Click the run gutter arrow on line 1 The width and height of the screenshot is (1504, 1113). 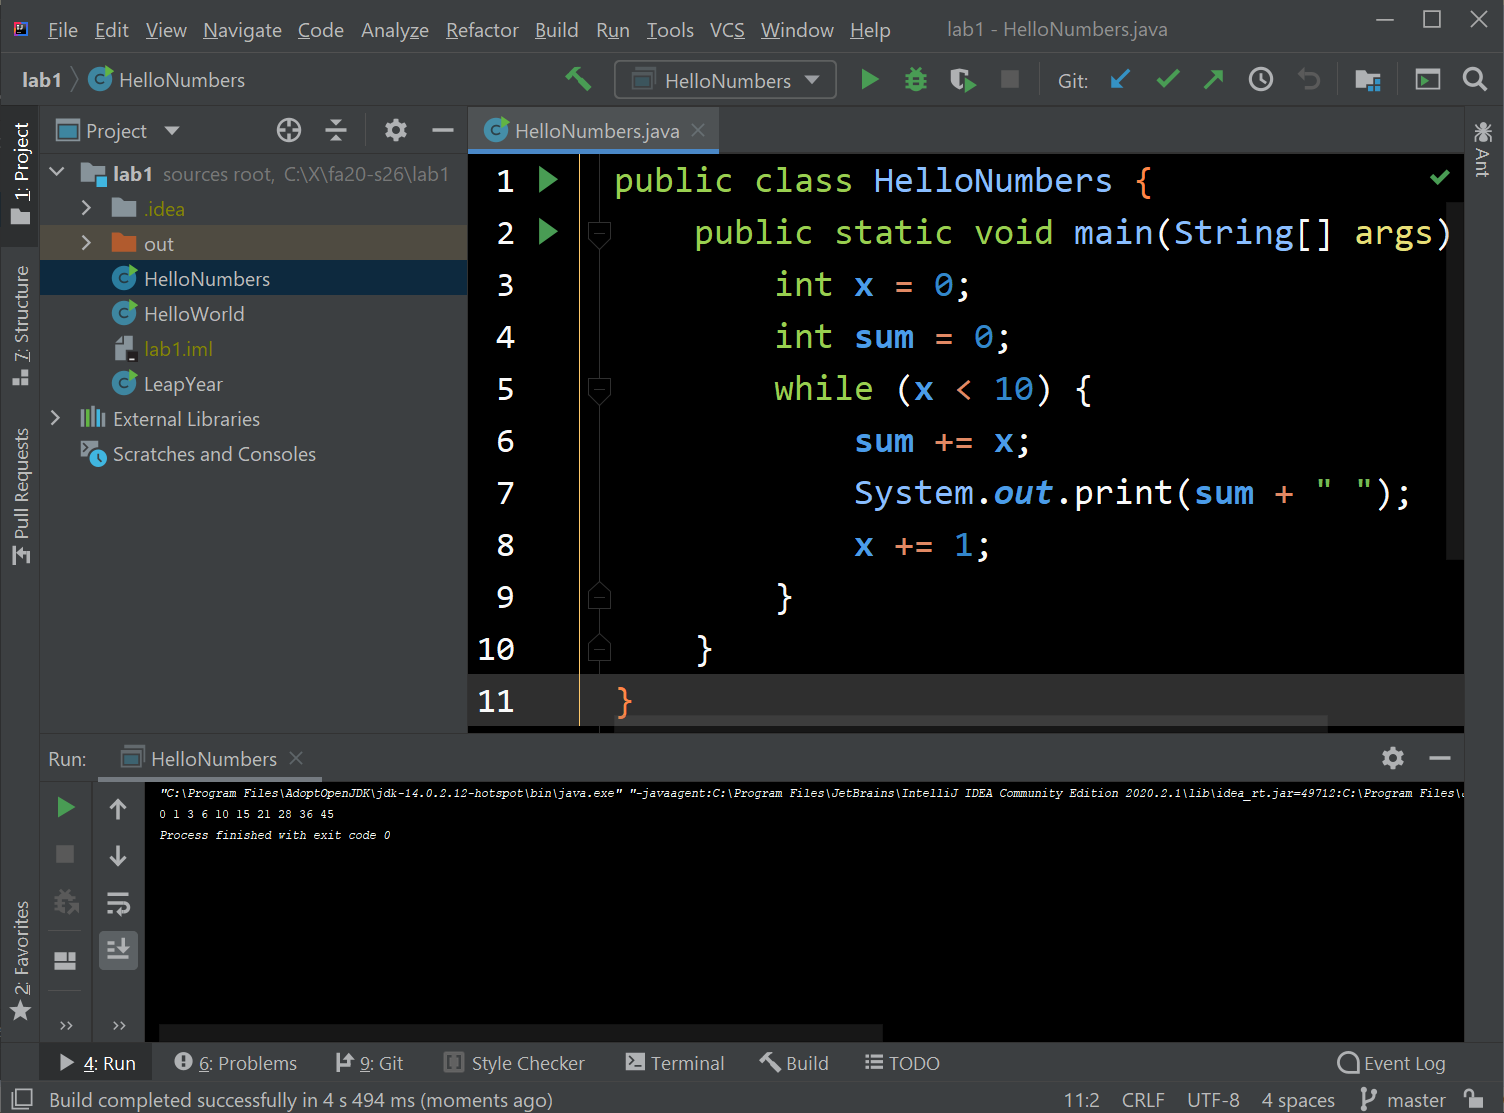point(548,180)
